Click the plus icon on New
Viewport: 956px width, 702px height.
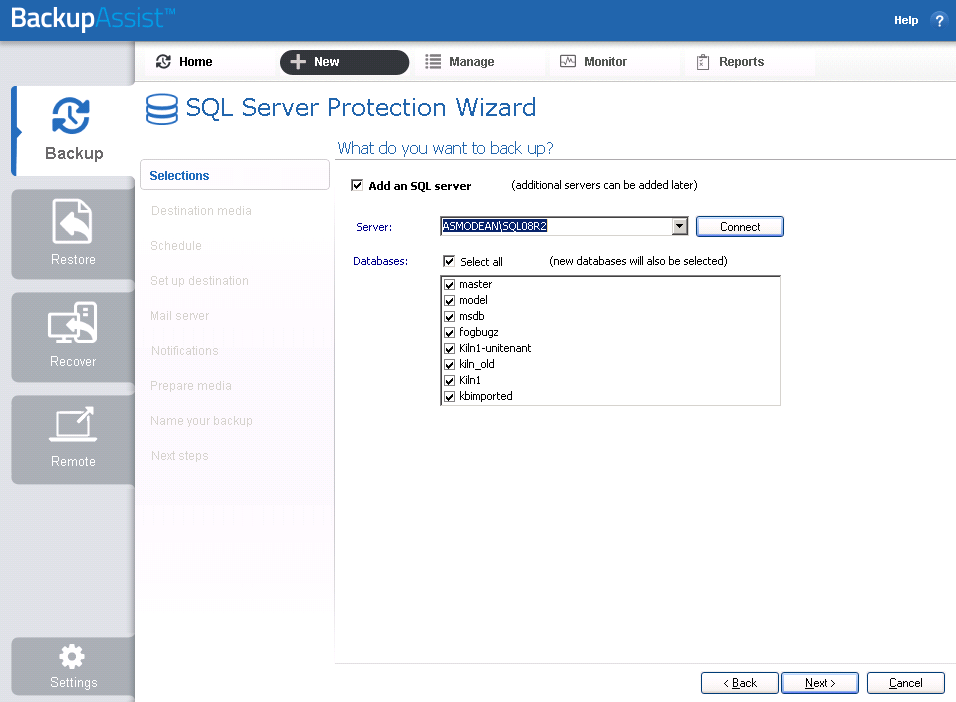pyautogui.click(x=298, y=62)
